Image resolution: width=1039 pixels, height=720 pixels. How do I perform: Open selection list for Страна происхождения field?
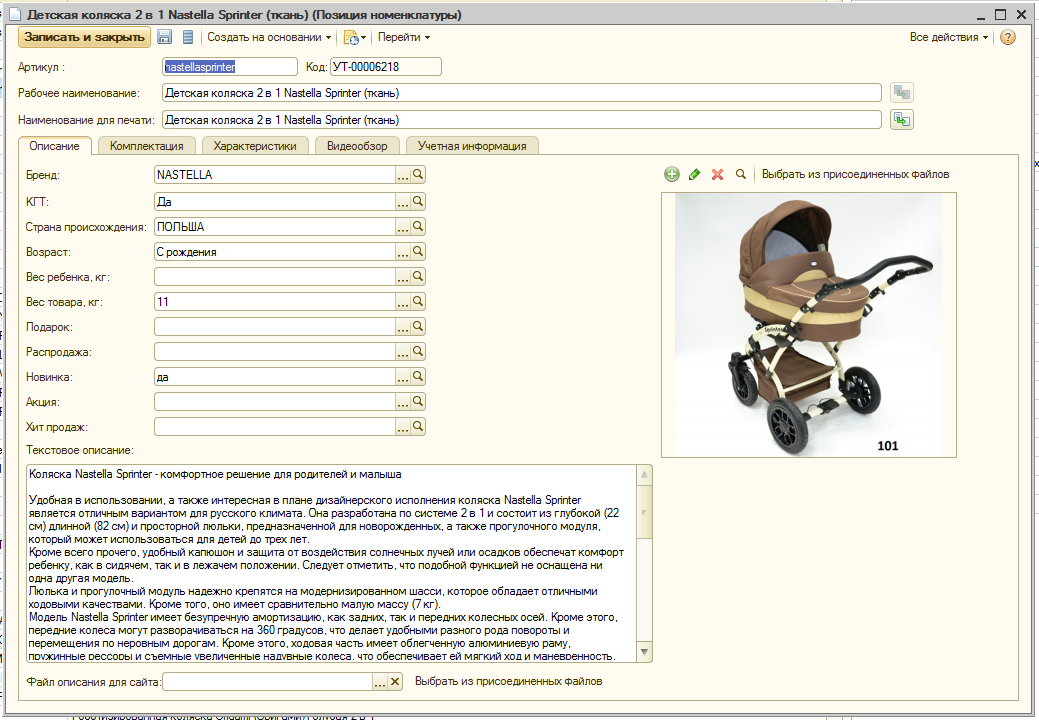tap(403, 226)
